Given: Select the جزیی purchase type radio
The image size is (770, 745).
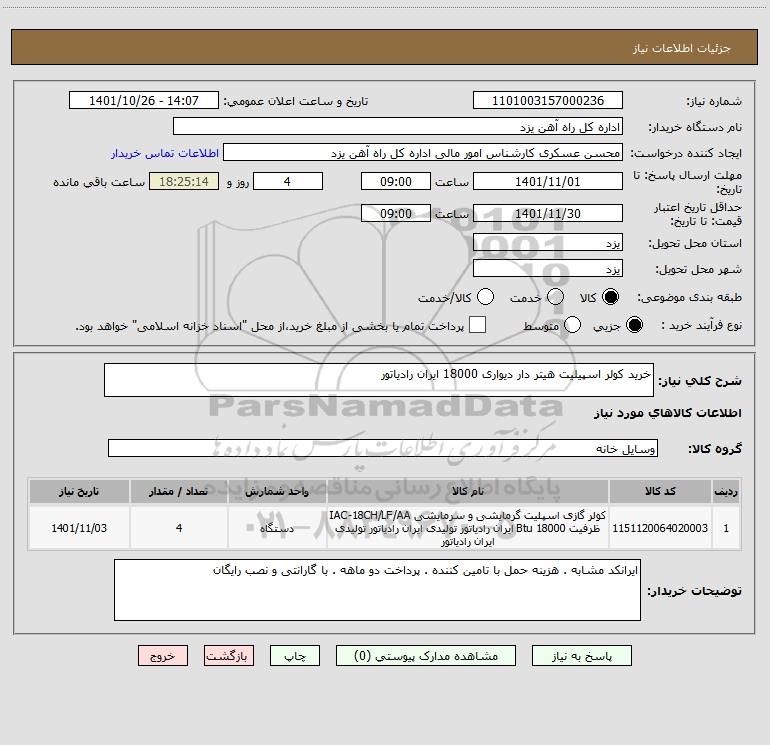Looking at the screenshot, I should click(x=634, y=325).
